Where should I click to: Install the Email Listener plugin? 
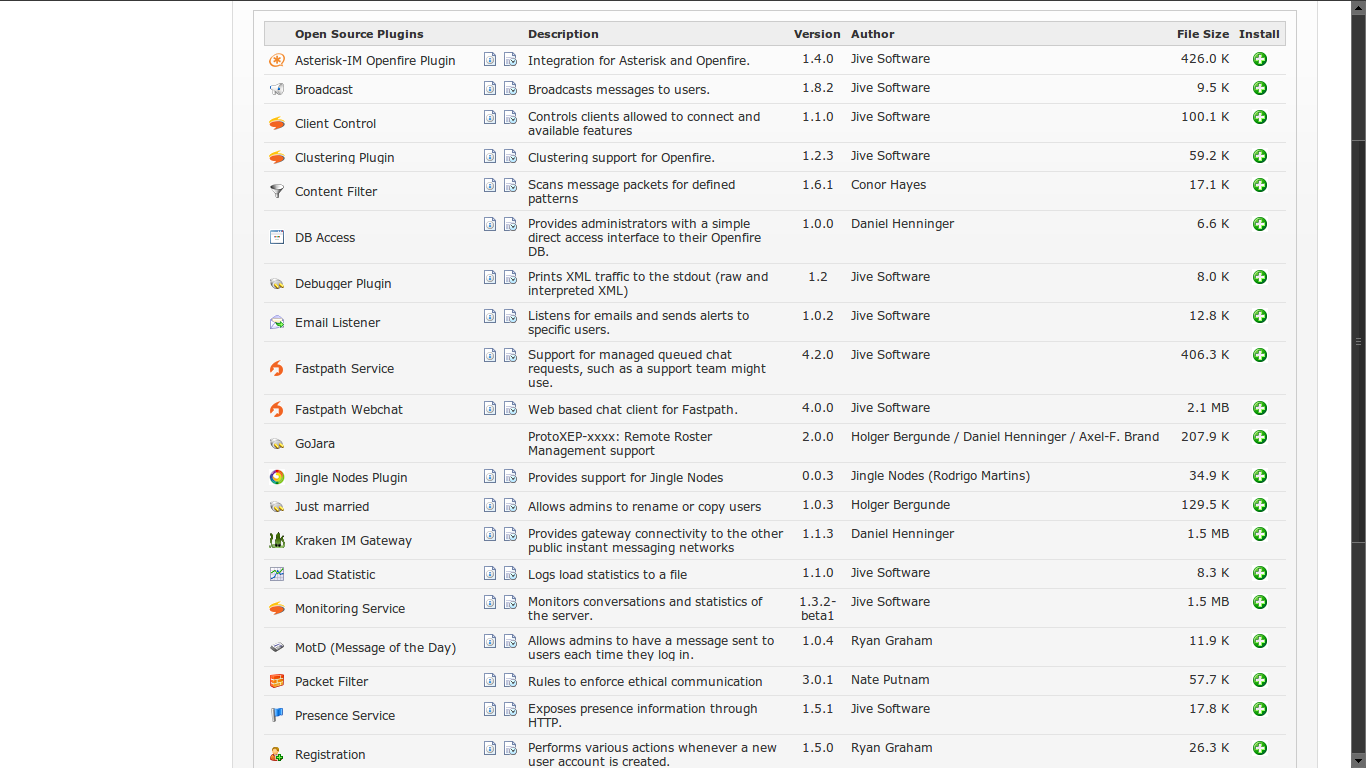click(x=1260, y=316)
